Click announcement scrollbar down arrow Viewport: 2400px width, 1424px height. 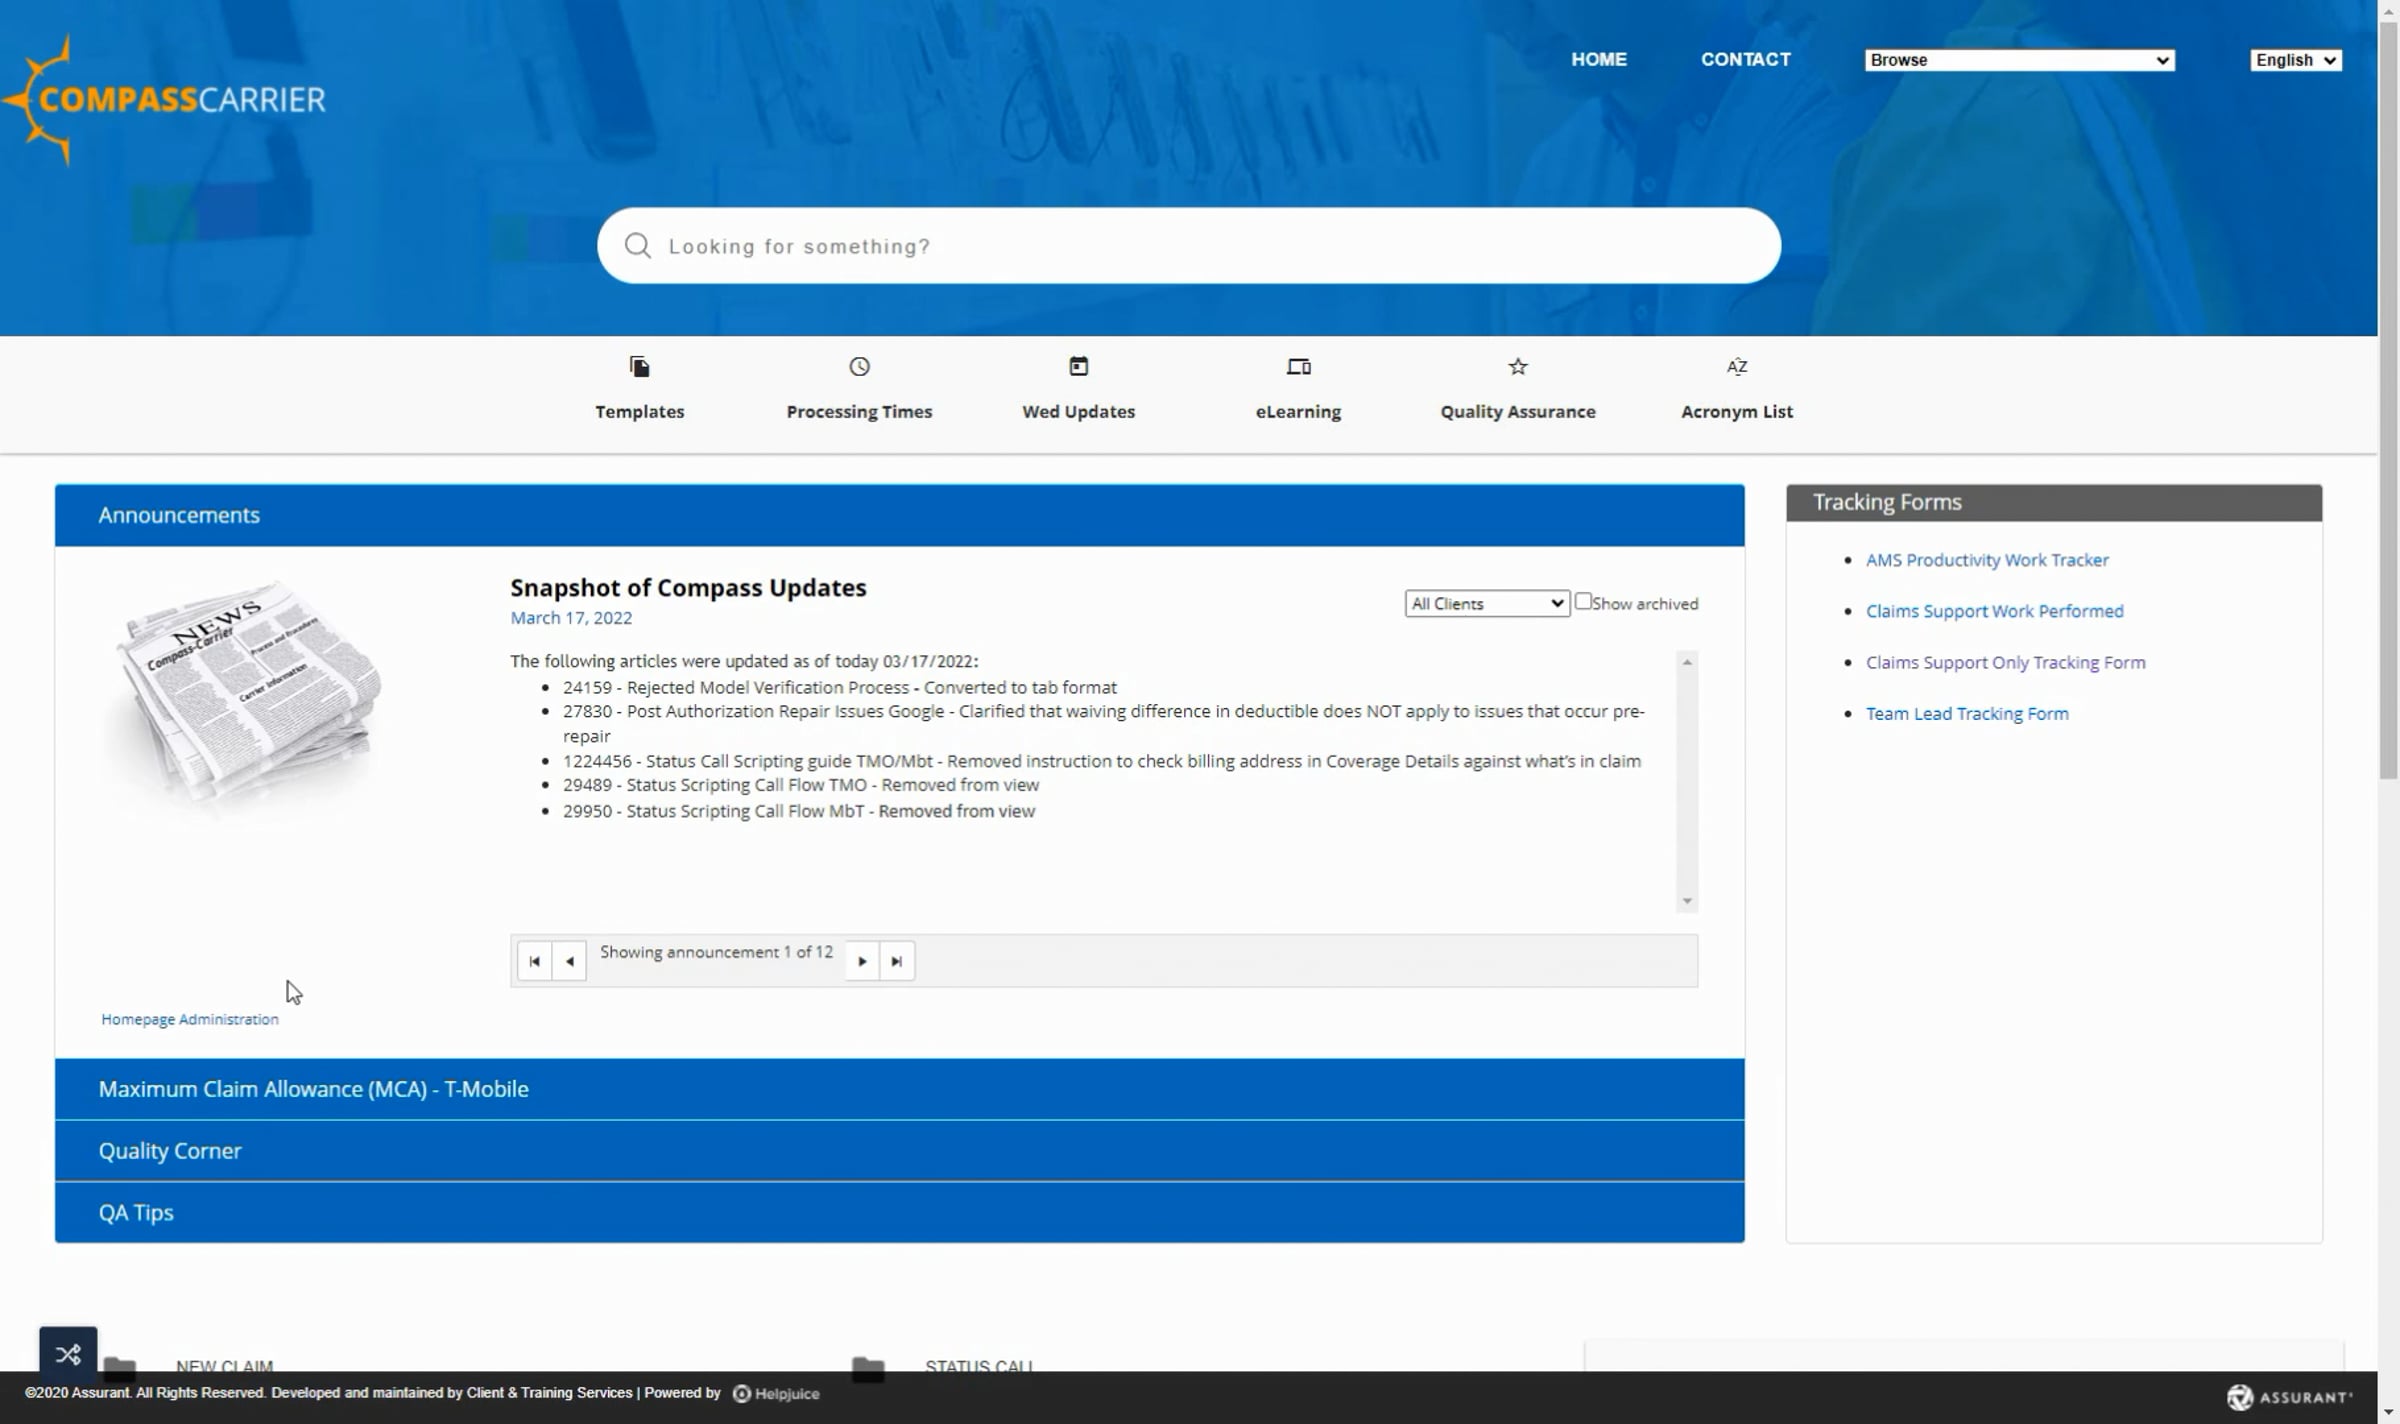(1687, 901)
